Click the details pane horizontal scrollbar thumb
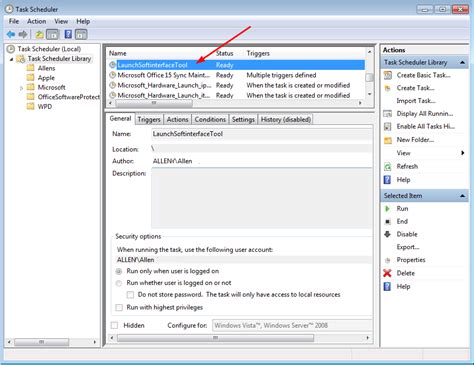Viewport: 474px width, 365px height. tap(215, 338)
